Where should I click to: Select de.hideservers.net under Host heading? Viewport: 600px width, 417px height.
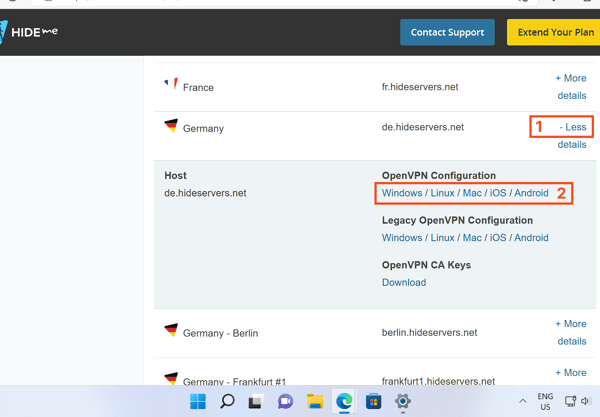coord(205,193)
